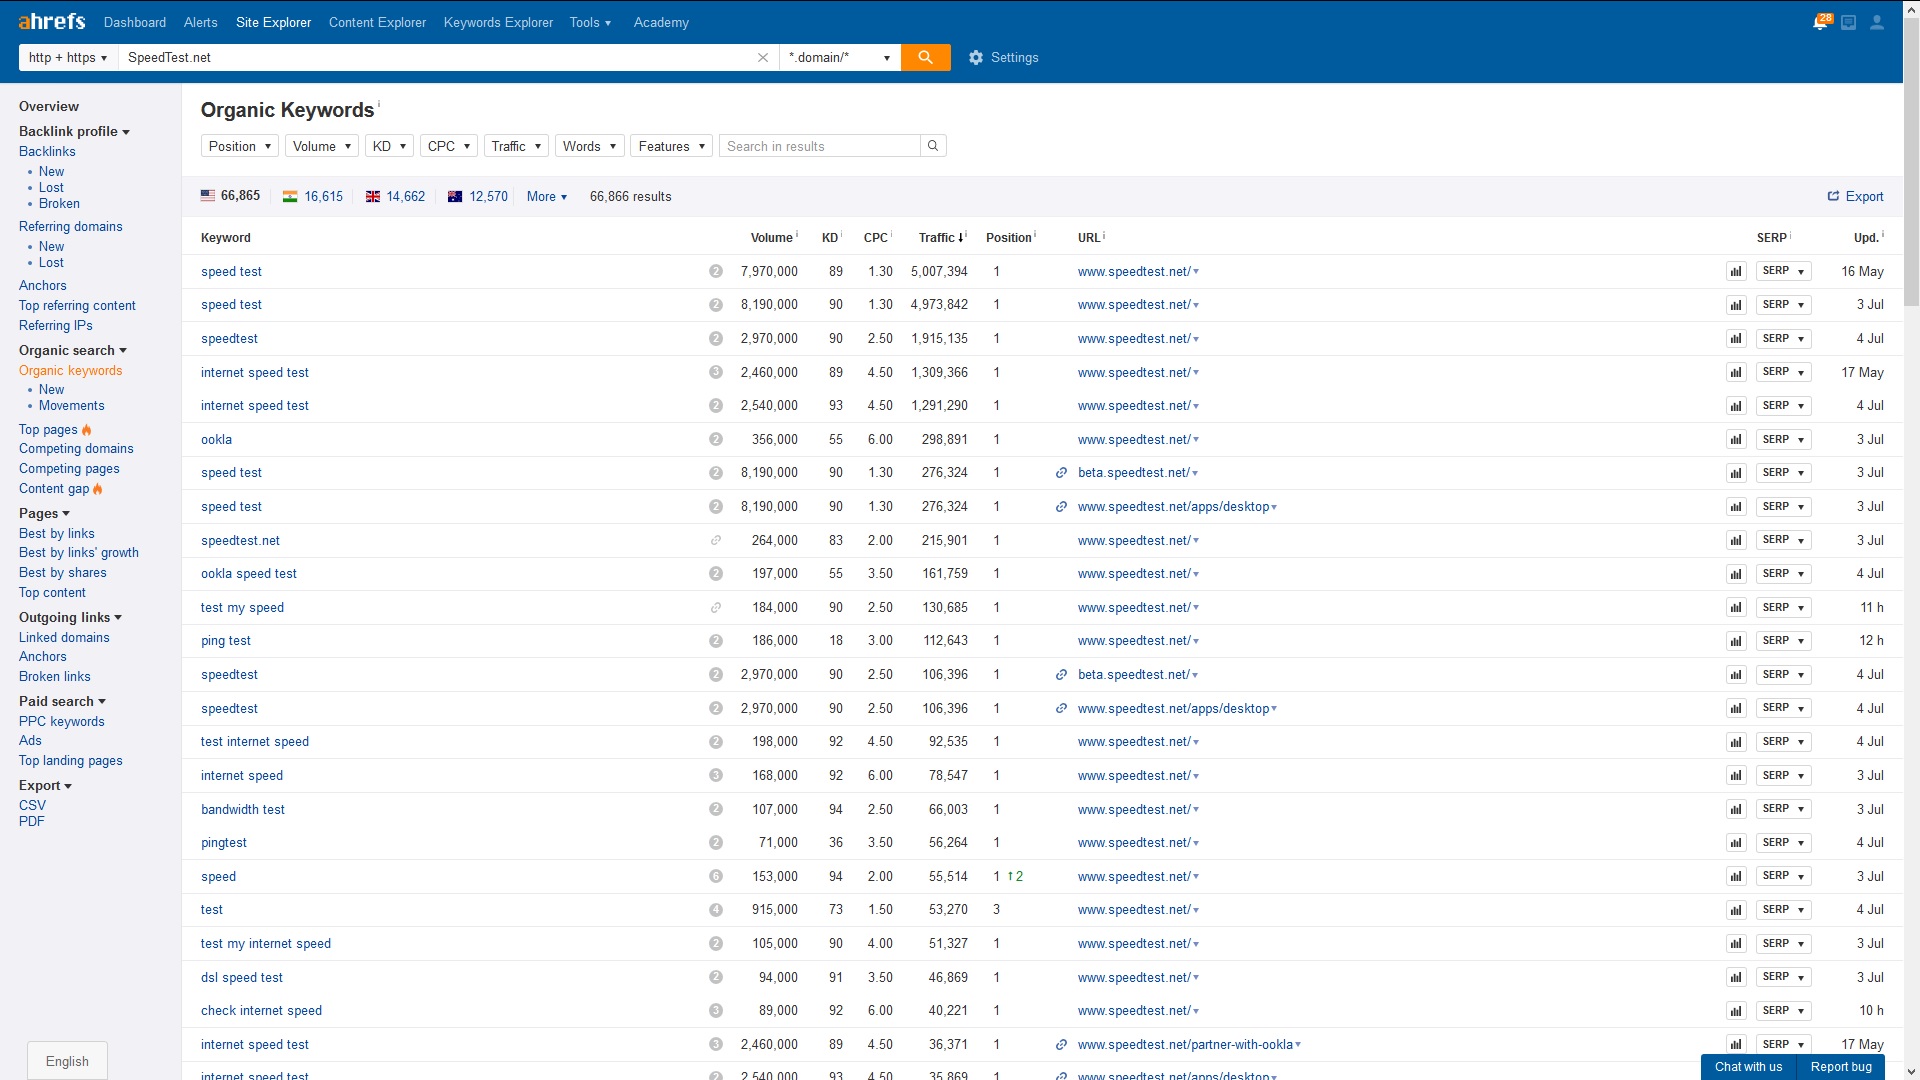Select the United Kingdom flag results

395,197
